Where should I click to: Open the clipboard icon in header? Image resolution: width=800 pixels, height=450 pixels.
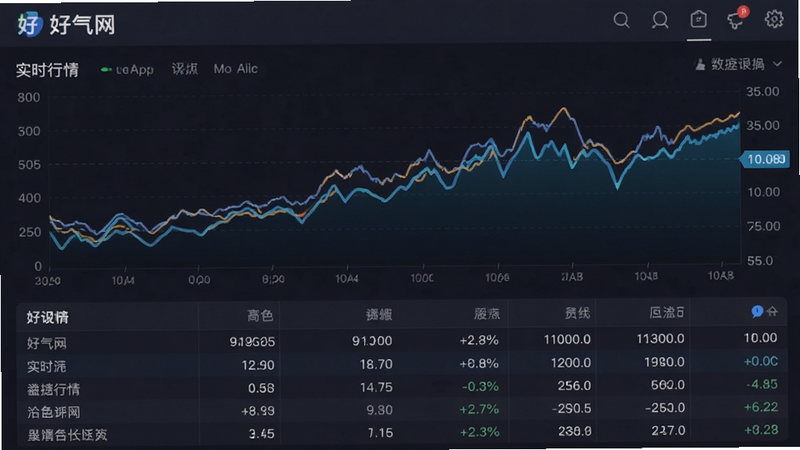pyautogui.click(x=698, y=20)
